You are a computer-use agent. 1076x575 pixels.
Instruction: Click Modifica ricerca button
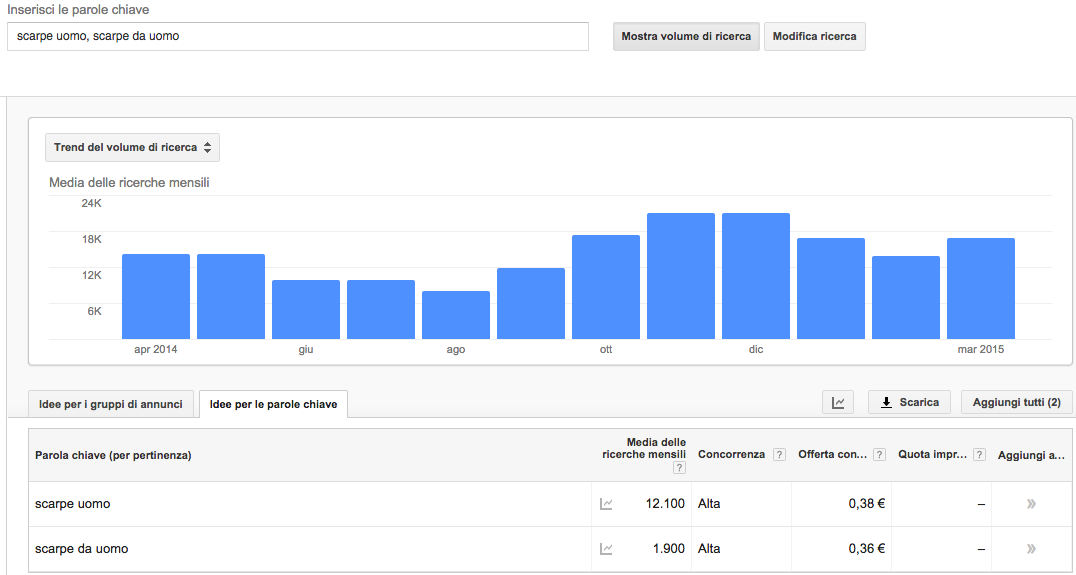click(815, 36)
